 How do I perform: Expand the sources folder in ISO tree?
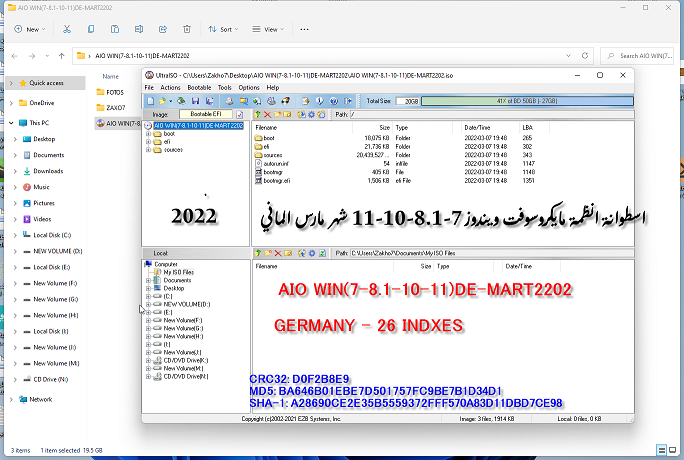click(x=148, y=150)
